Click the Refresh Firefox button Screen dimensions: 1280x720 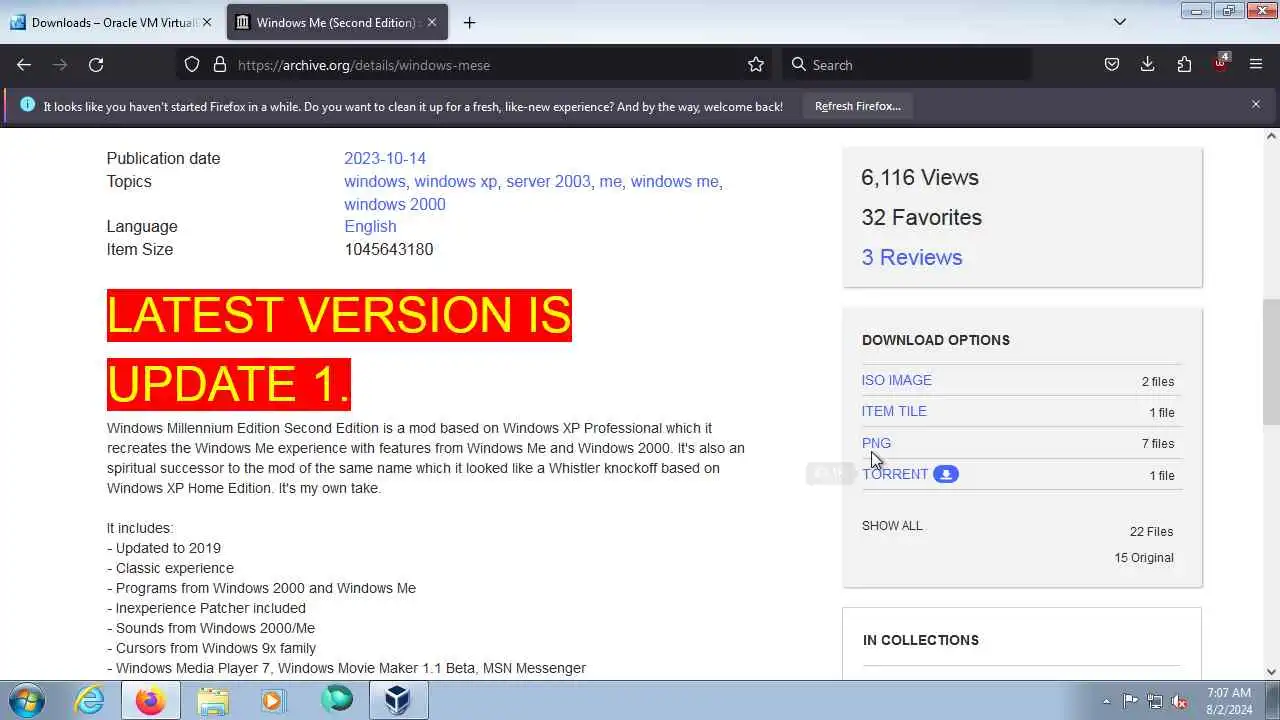[857, 106]
